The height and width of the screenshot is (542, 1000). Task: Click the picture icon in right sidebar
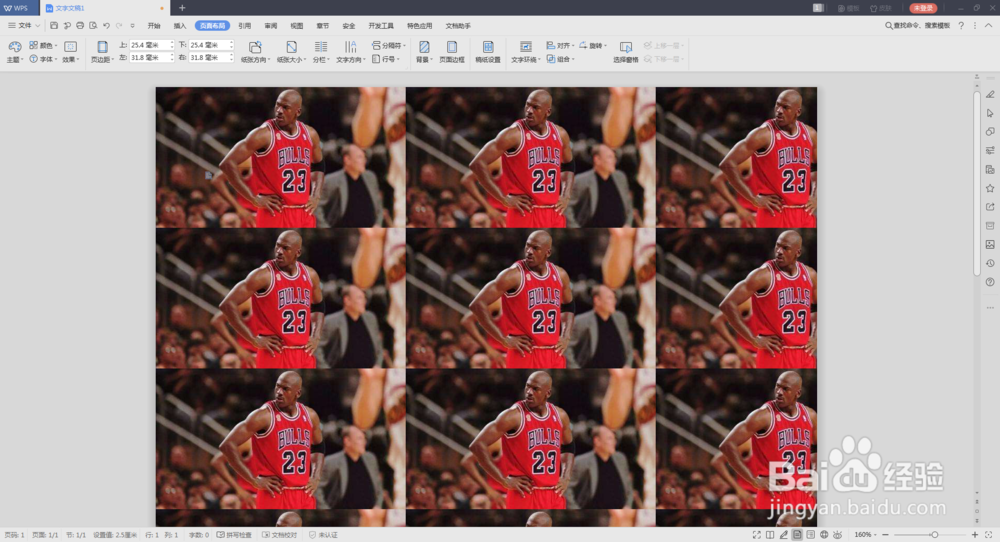tap(990, 244)
